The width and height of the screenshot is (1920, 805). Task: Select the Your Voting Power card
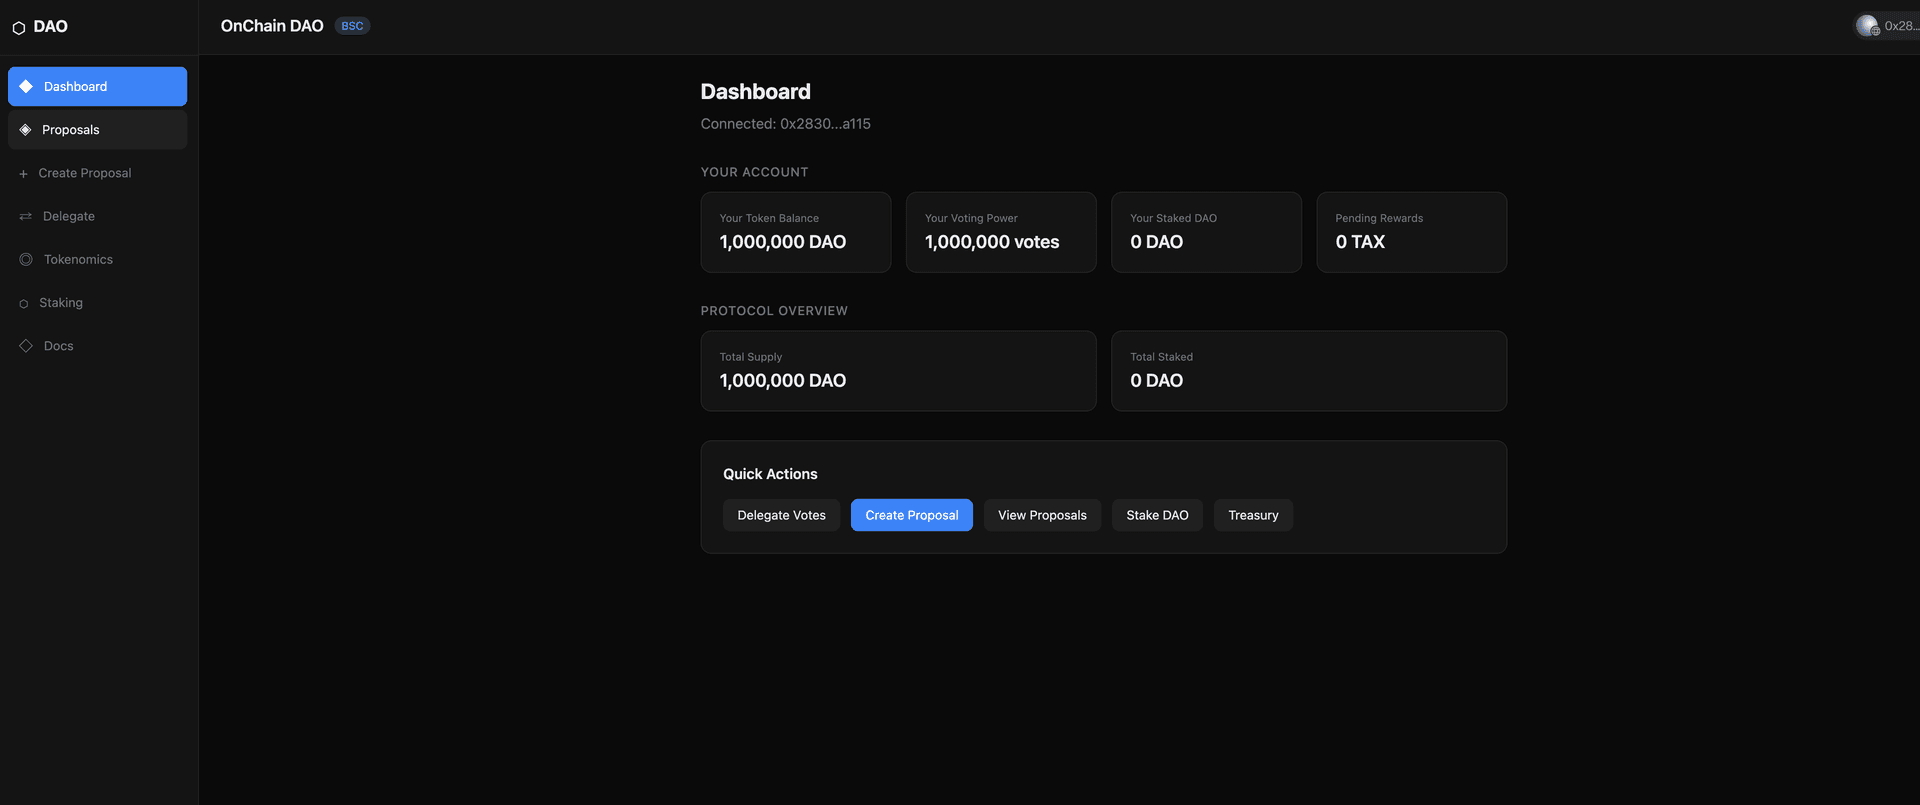coord(1000,232)
